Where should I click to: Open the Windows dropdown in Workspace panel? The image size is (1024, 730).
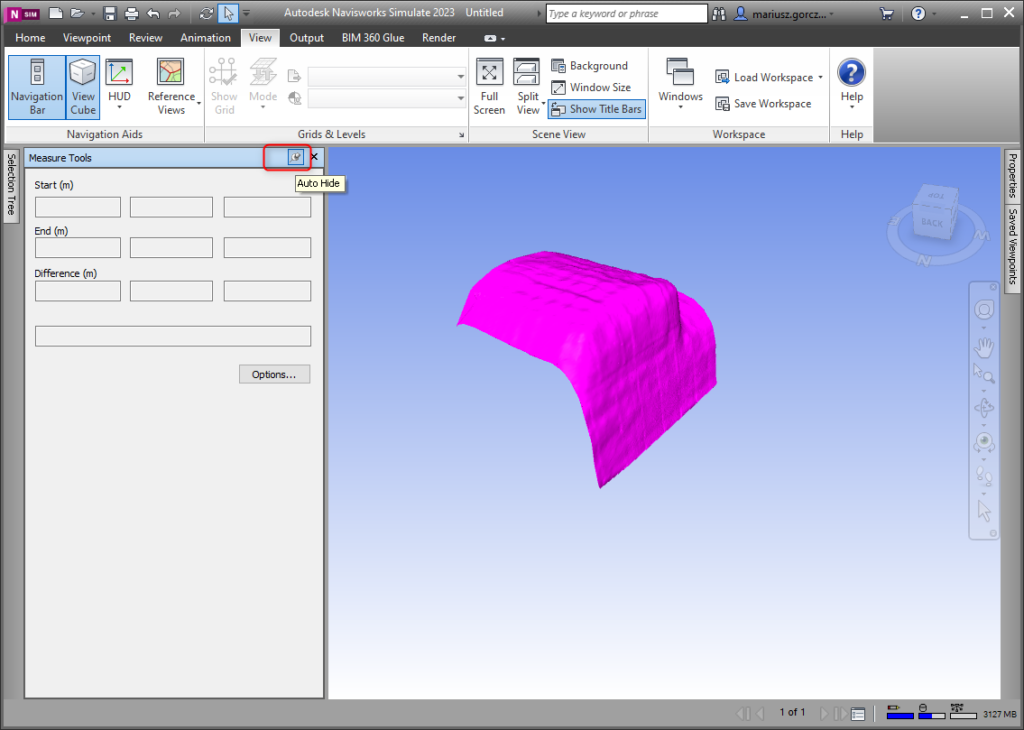[x=680, y=86]
